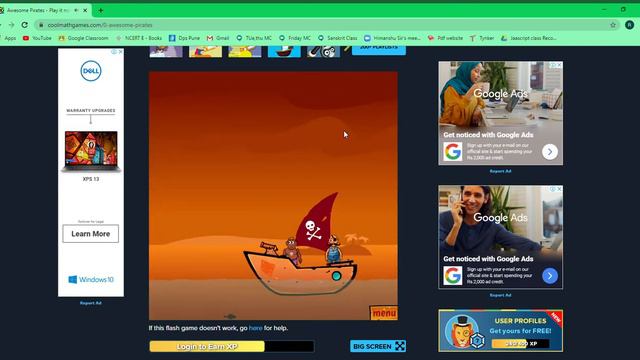Click the game menu button
Screen dimensions: 640x360
point(384,313)
